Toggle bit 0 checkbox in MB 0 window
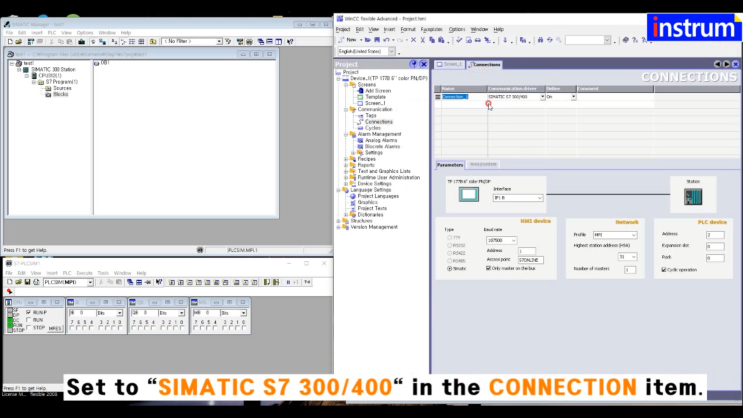 (x=244, y=327)
